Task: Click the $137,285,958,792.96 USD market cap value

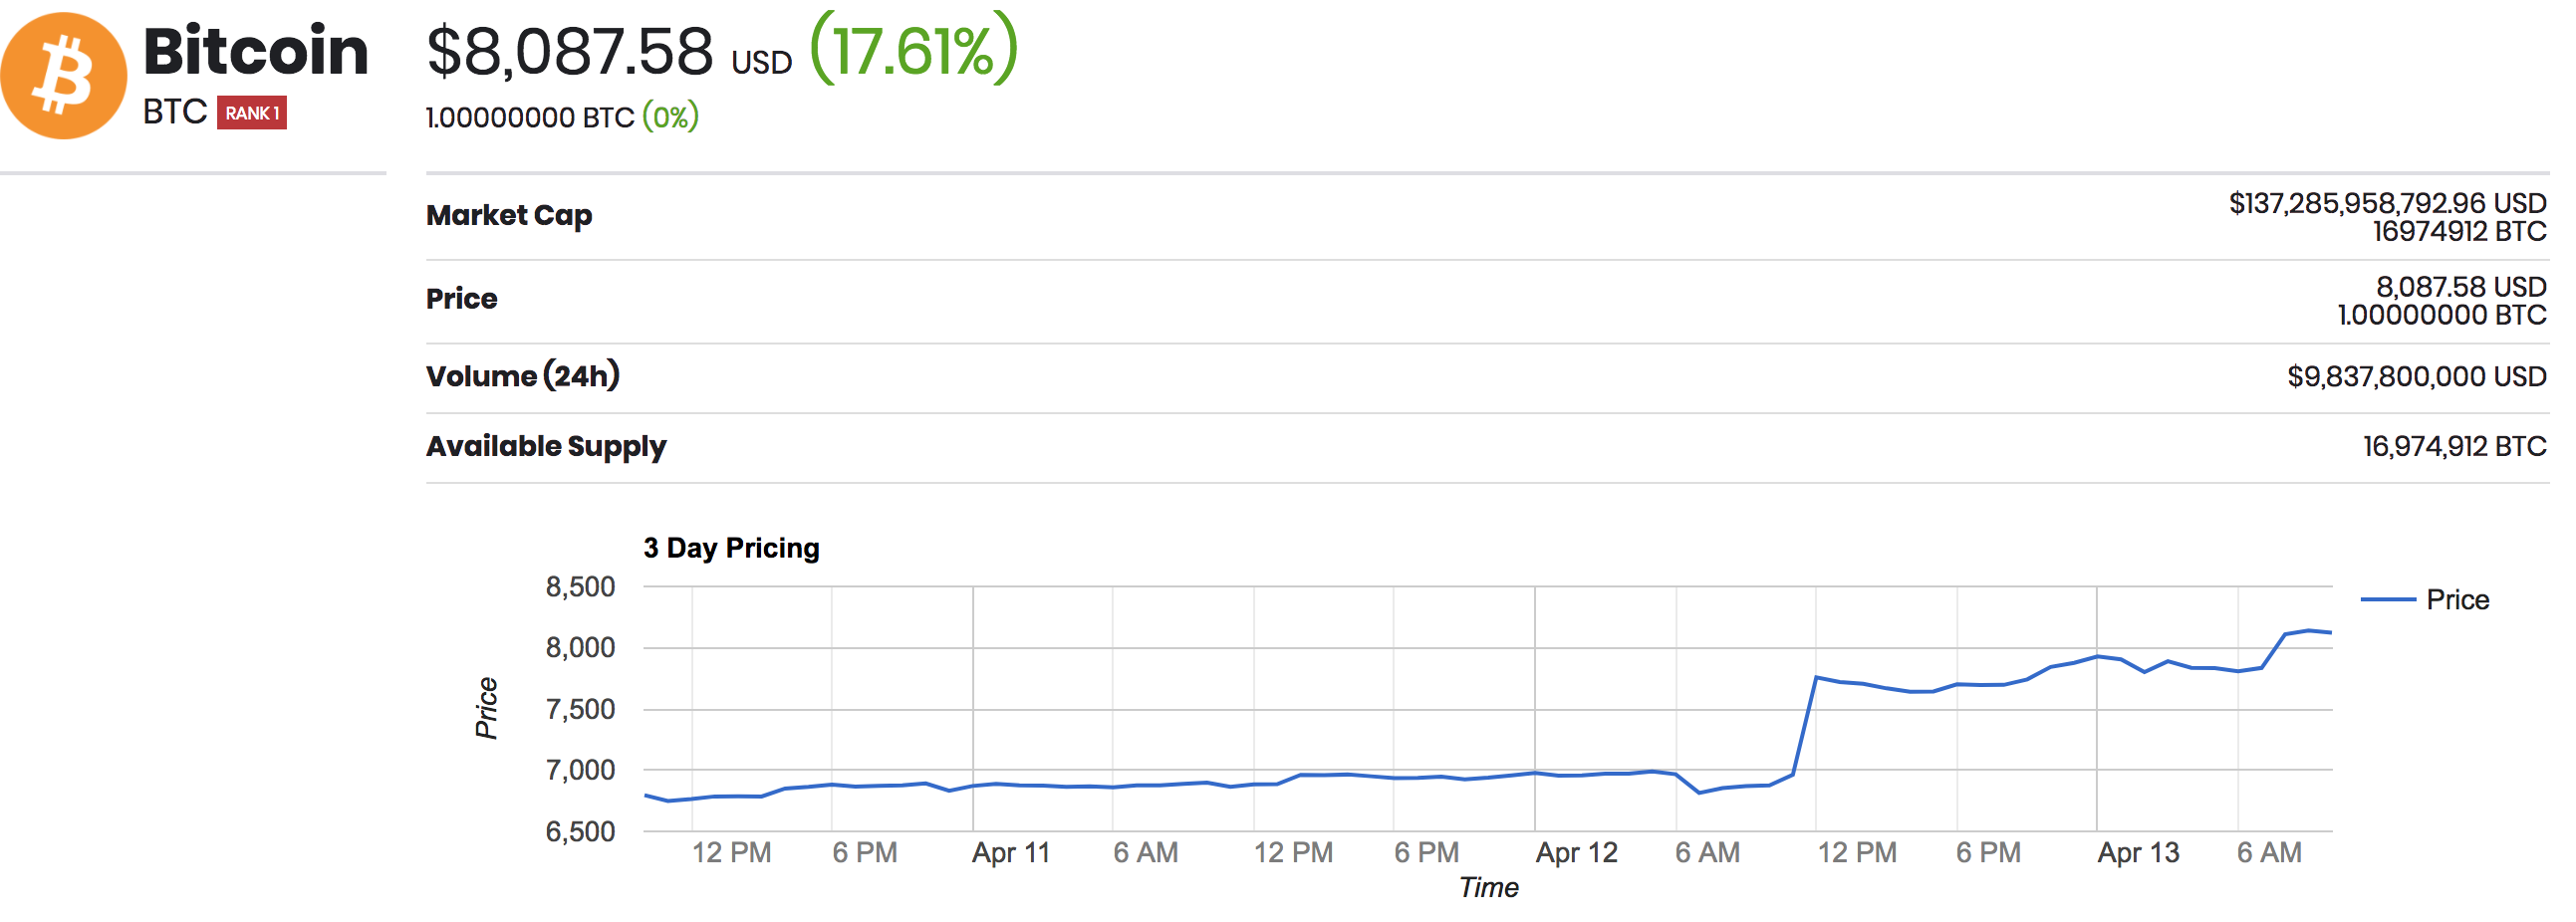Action: point(2386,204)
